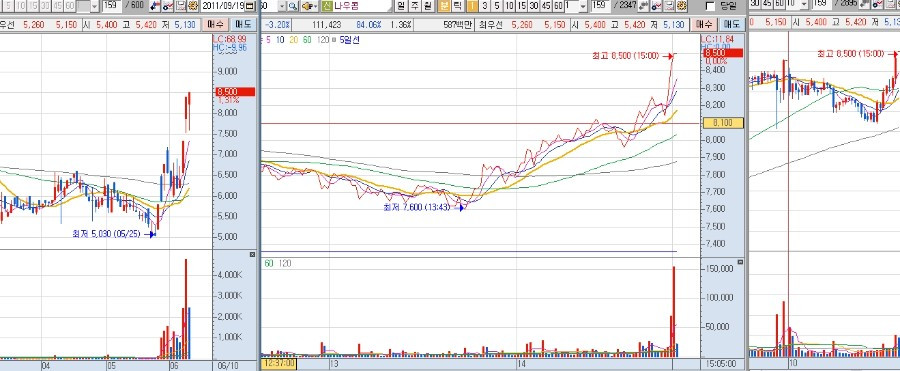This screenshot has height=371, width=900.
Task: Open chart line tool in left chart toolbar
Action: (x=168, y=6)
